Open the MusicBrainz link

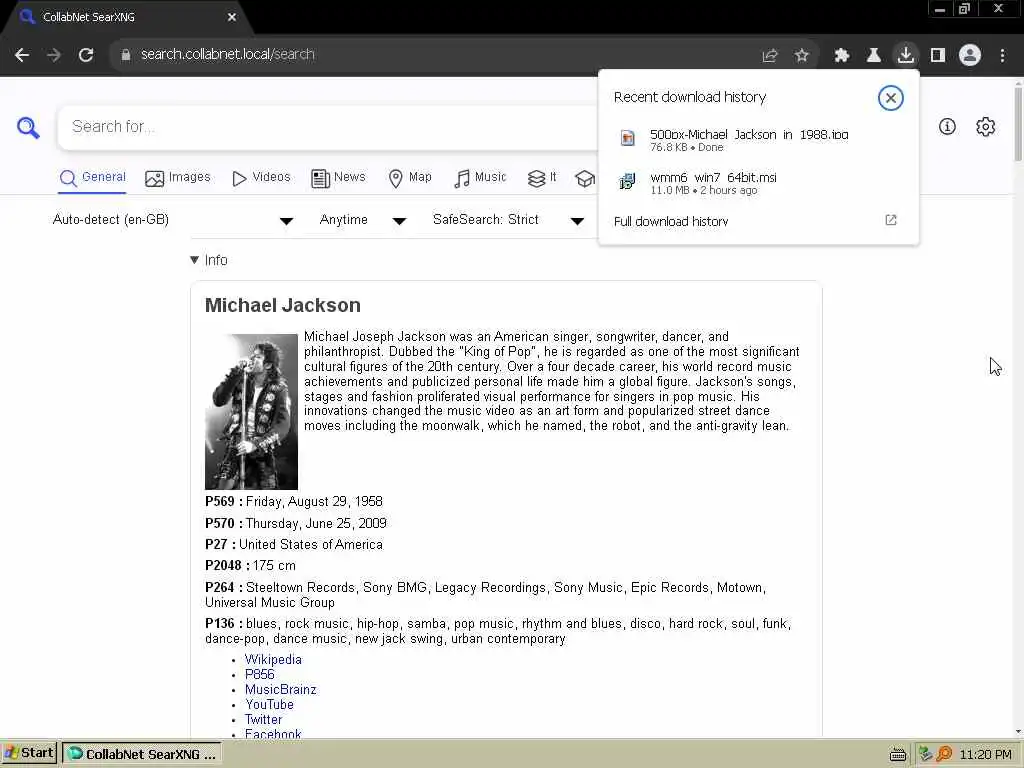tap(280, 690)
